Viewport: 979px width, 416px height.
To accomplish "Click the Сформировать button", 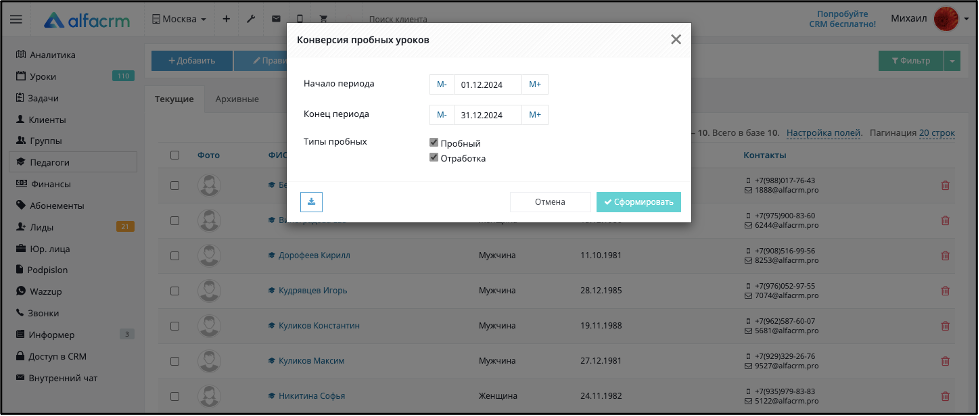I will (x=638, y=202).
